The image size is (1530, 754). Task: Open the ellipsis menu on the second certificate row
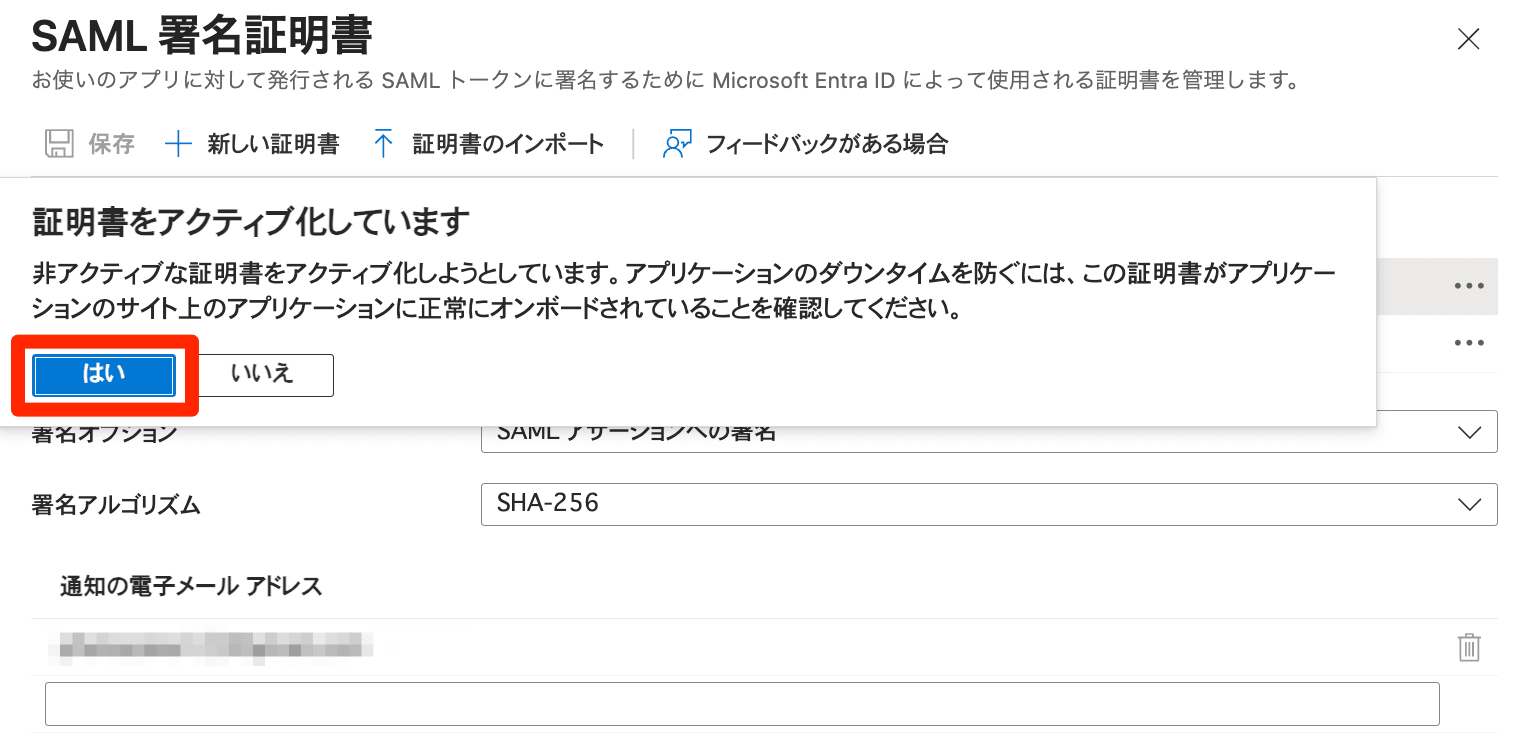(x=1469, y=342)
